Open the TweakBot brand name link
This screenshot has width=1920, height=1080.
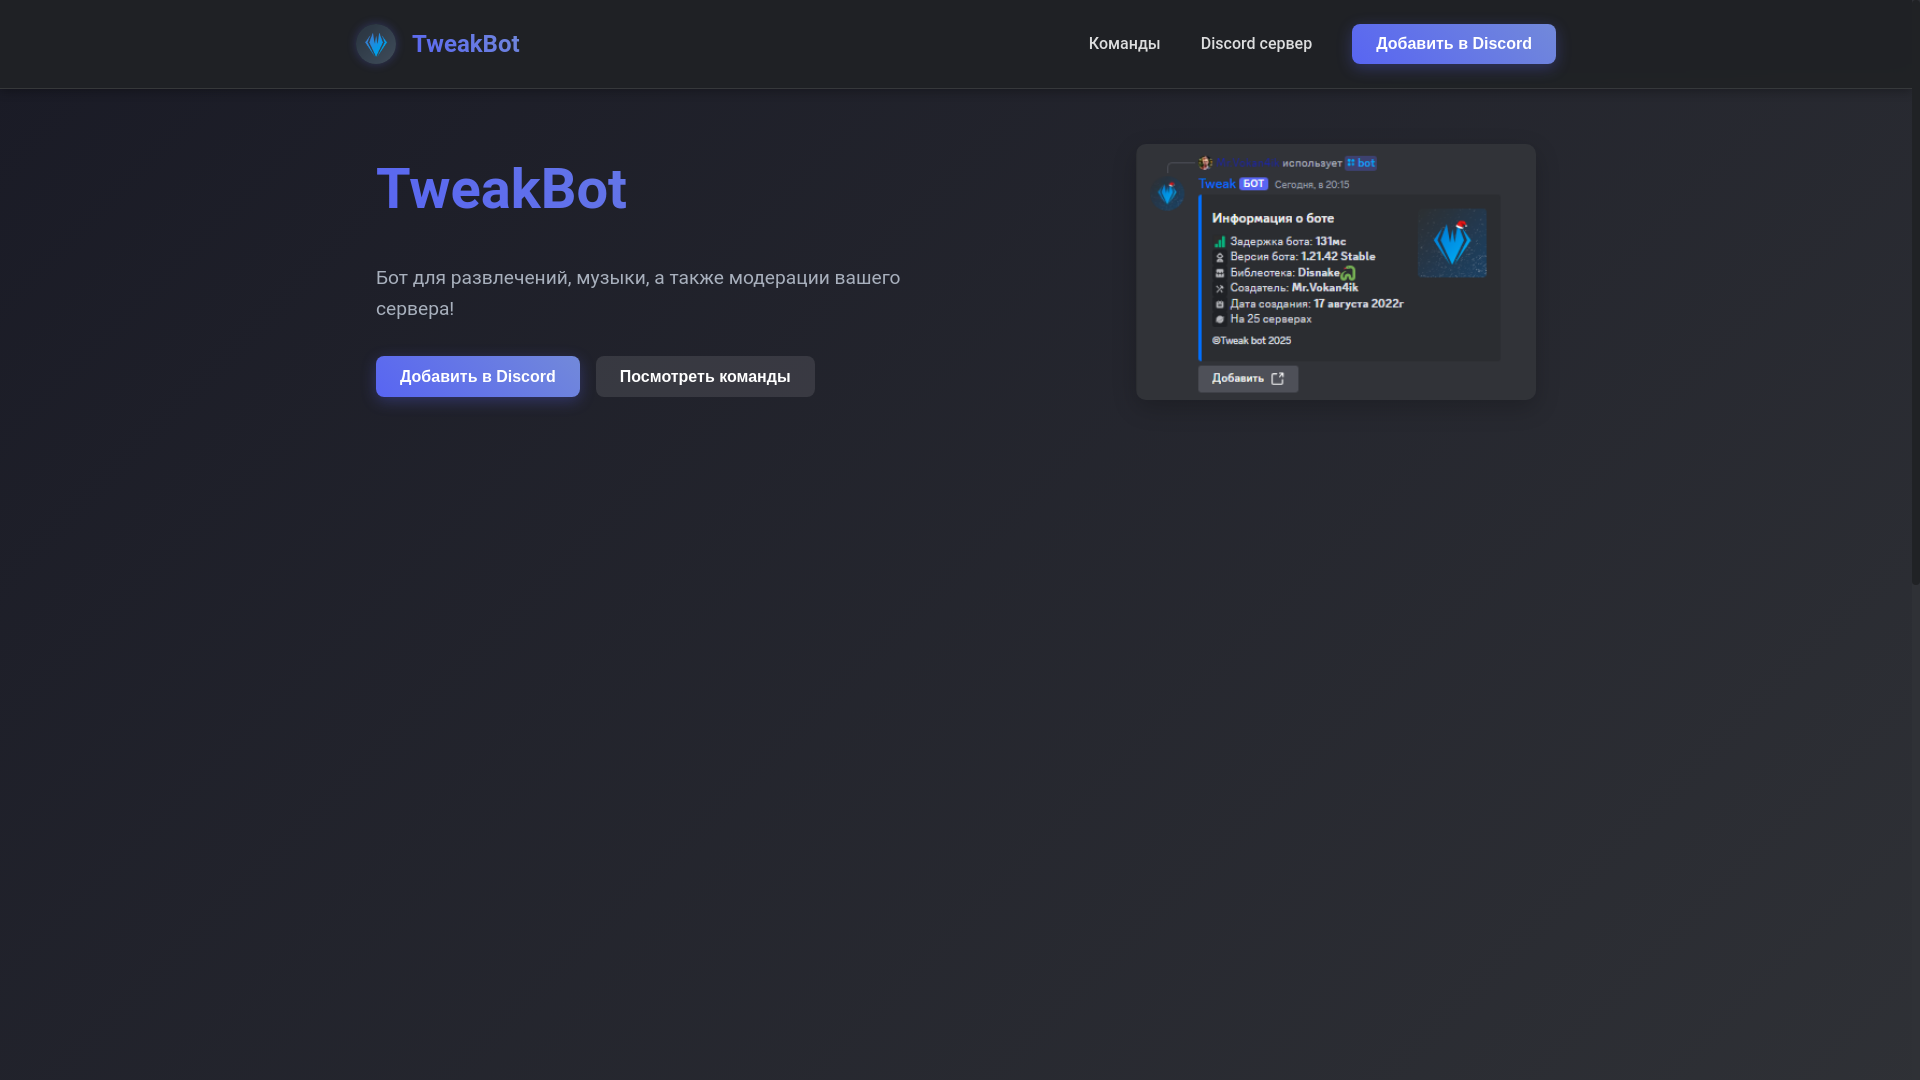point(465,44)
